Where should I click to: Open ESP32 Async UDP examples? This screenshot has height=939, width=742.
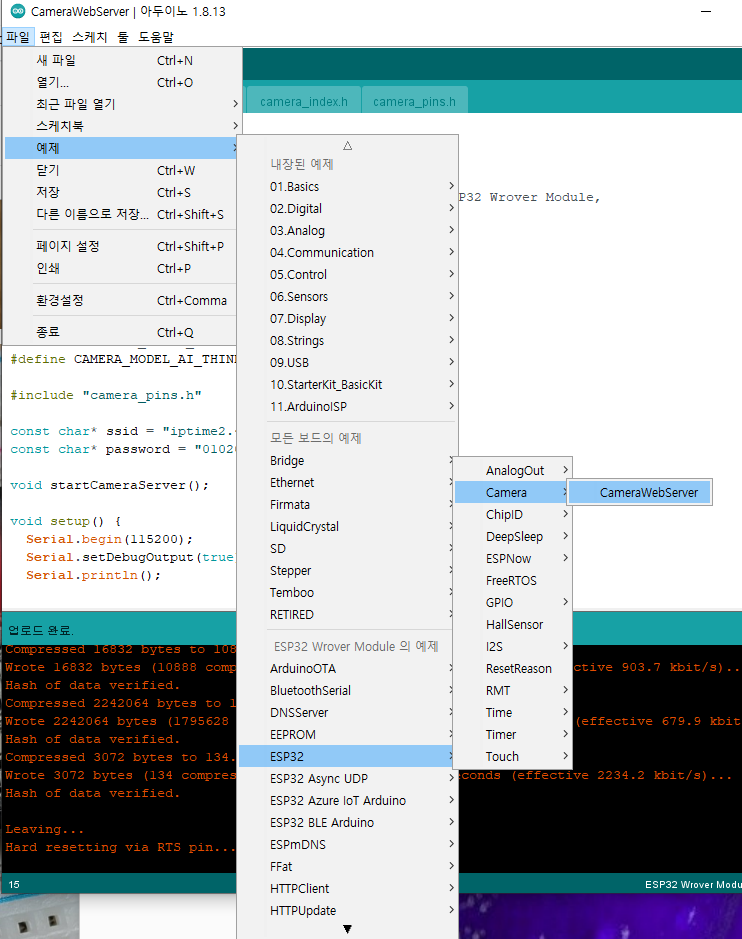coord(347,779)
